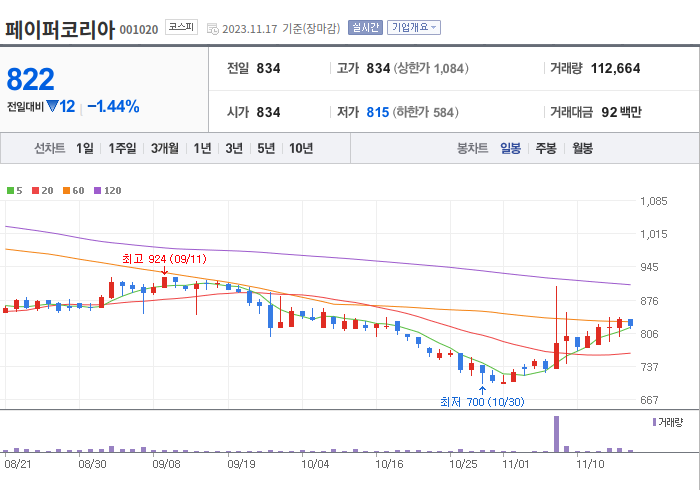Click the 1,085 price axis label
This screenshot has height=490, width=700.
tap(654, 201)
